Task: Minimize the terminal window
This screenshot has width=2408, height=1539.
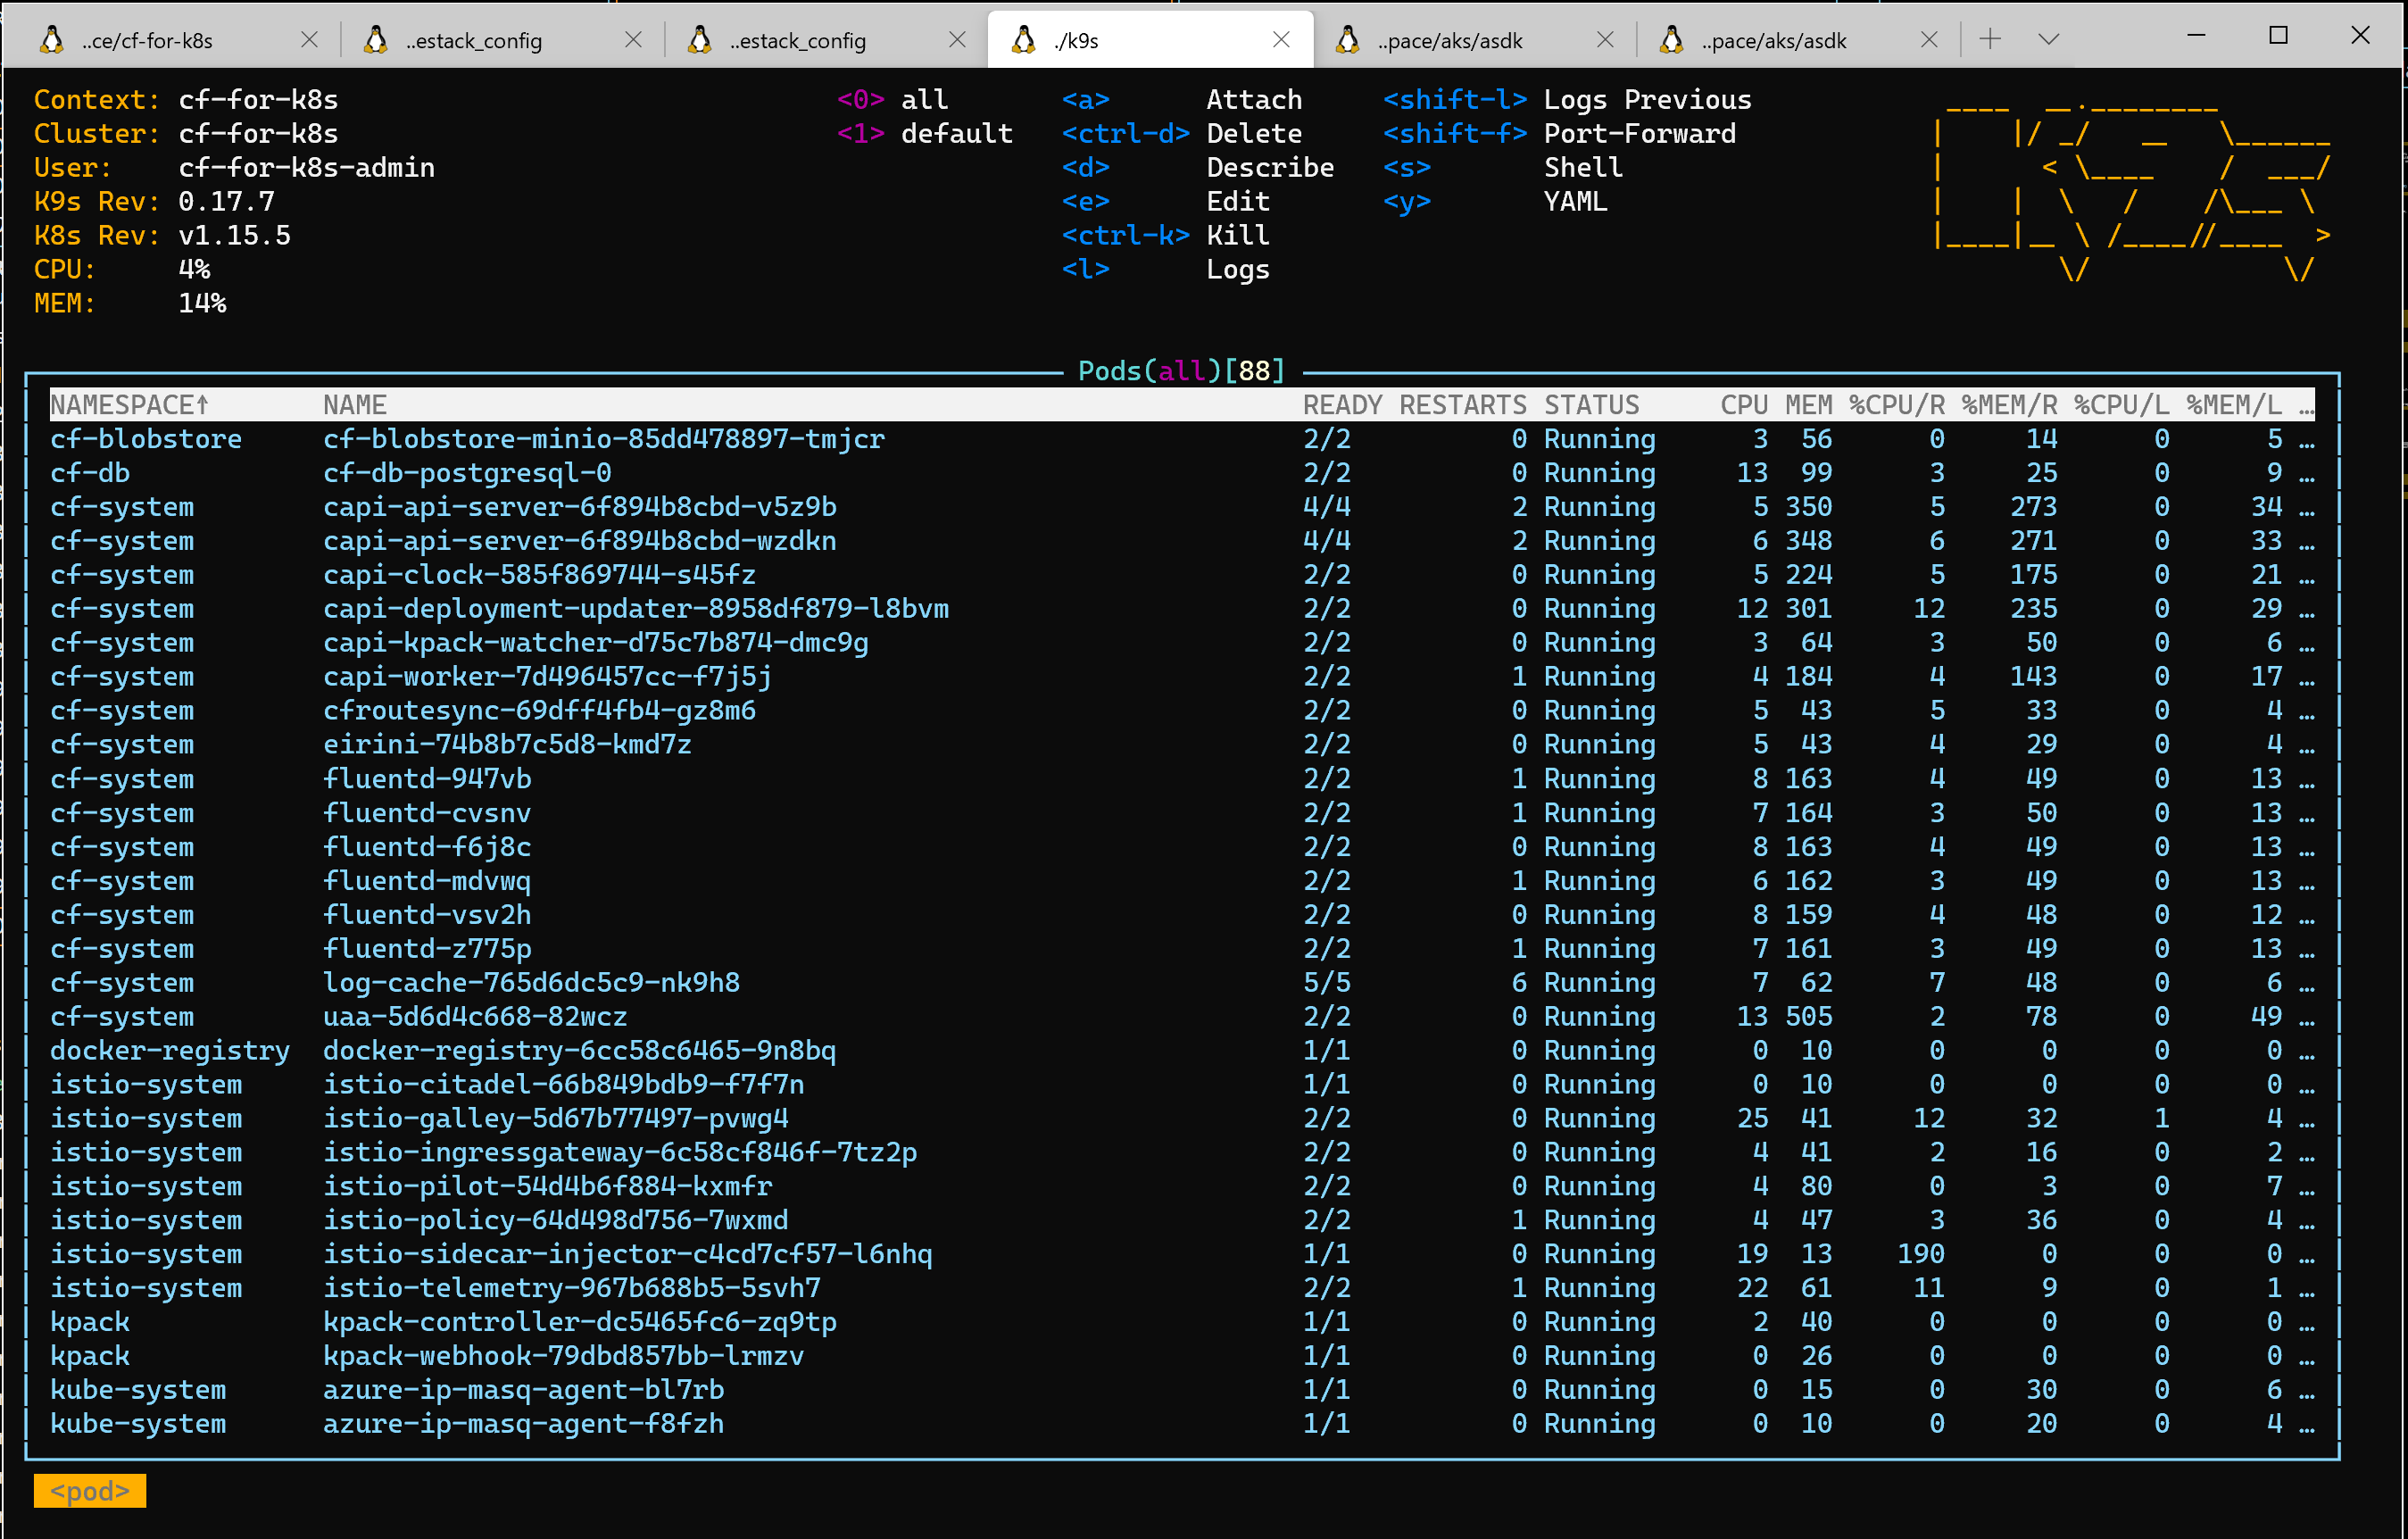Action: pos(2196,36)
